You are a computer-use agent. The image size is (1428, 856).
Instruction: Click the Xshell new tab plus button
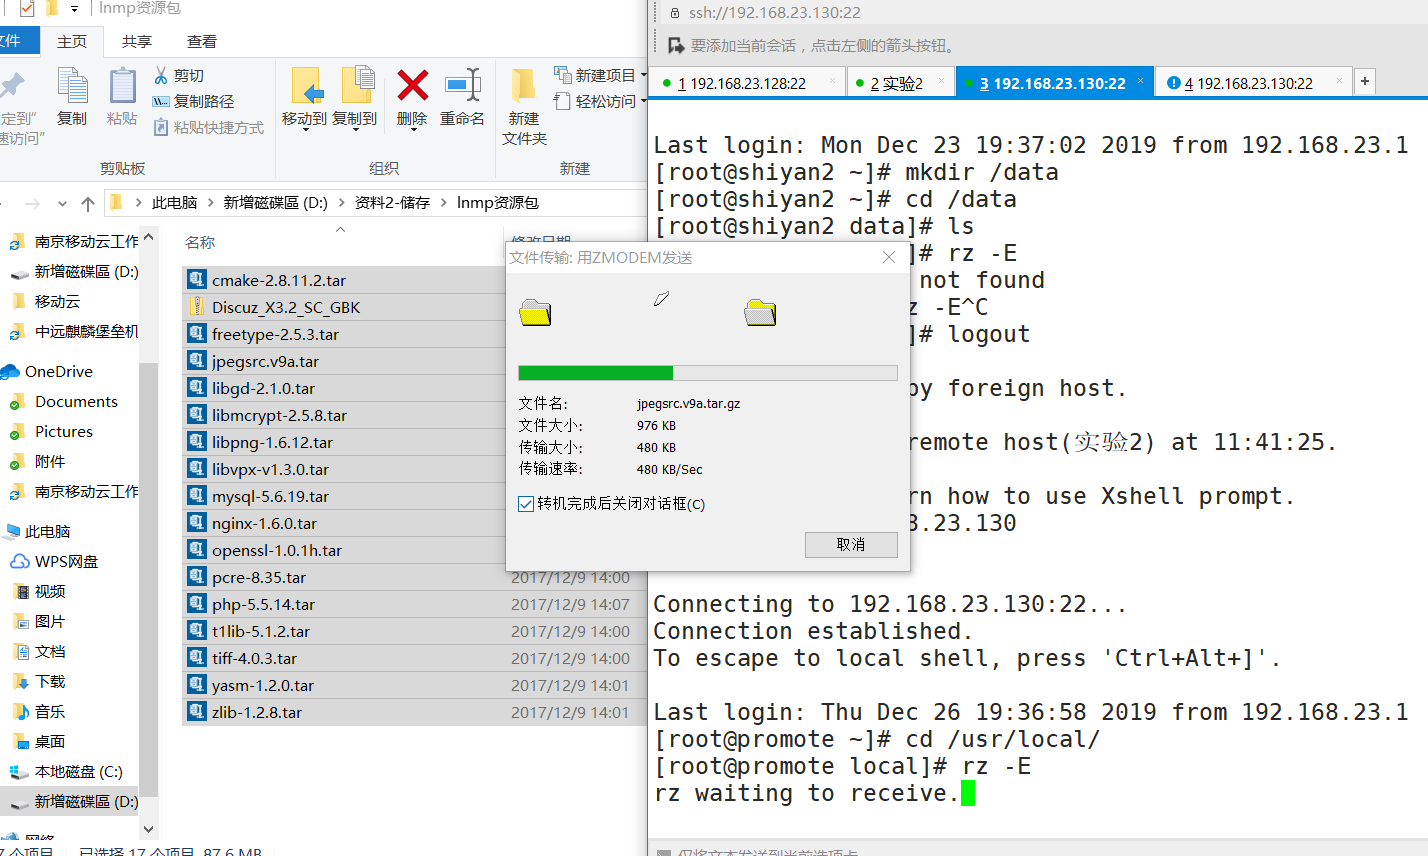coord(1365,82)
